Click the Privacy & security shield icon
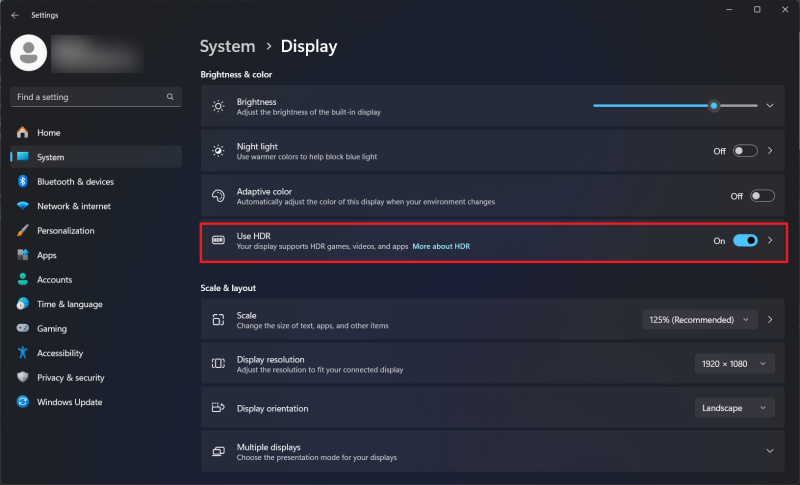Screen dimensions: 800x485 (x=22, y=378)
